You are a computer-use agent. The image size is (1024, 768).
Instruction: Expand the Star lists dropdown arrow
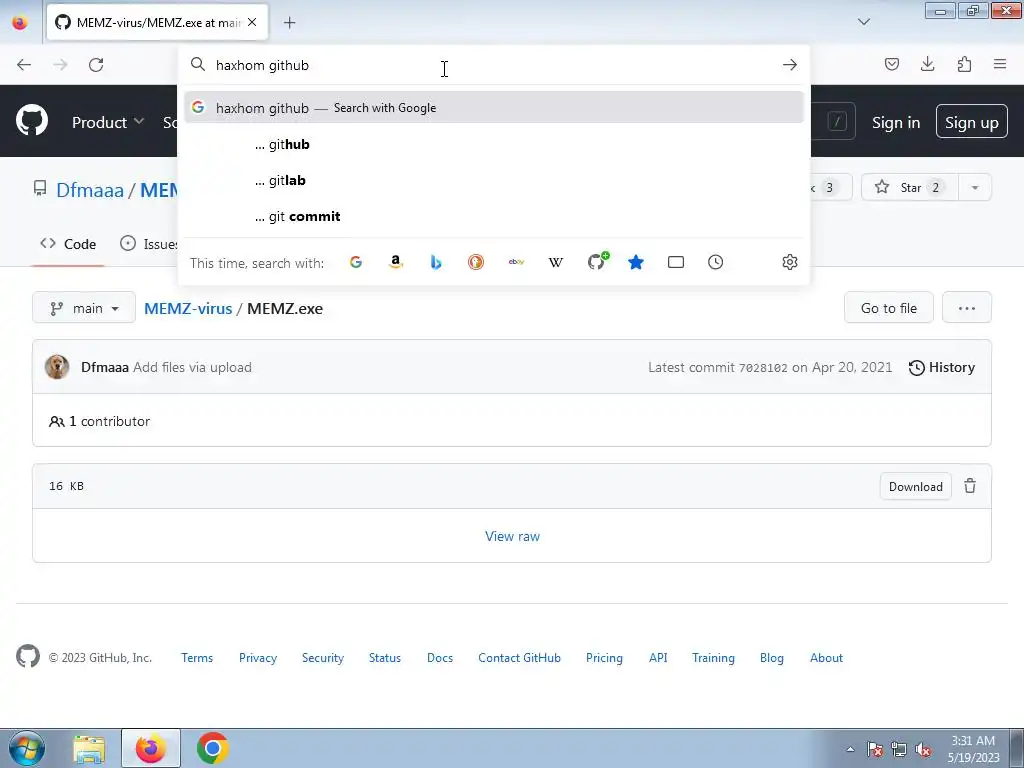coord(975,187)
